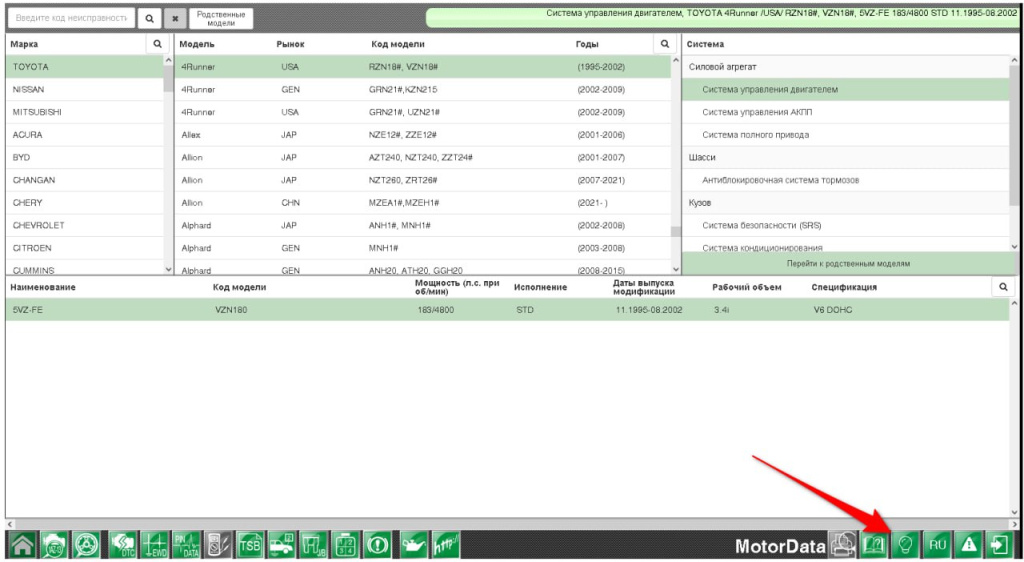The width and height of the screenshot is (1024, 562).
Task: Click the lightbulb tips icon
Action: (x=906, y=546)
